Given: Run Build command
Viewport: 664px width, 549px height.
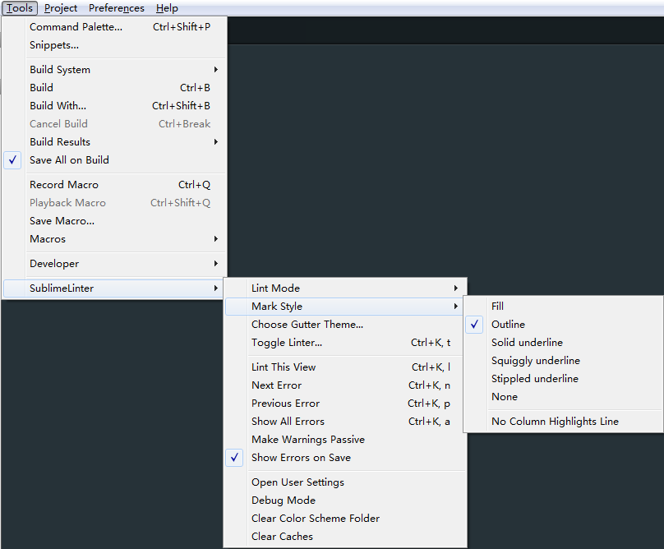Looking at the screenshot, I should (114, 88).
